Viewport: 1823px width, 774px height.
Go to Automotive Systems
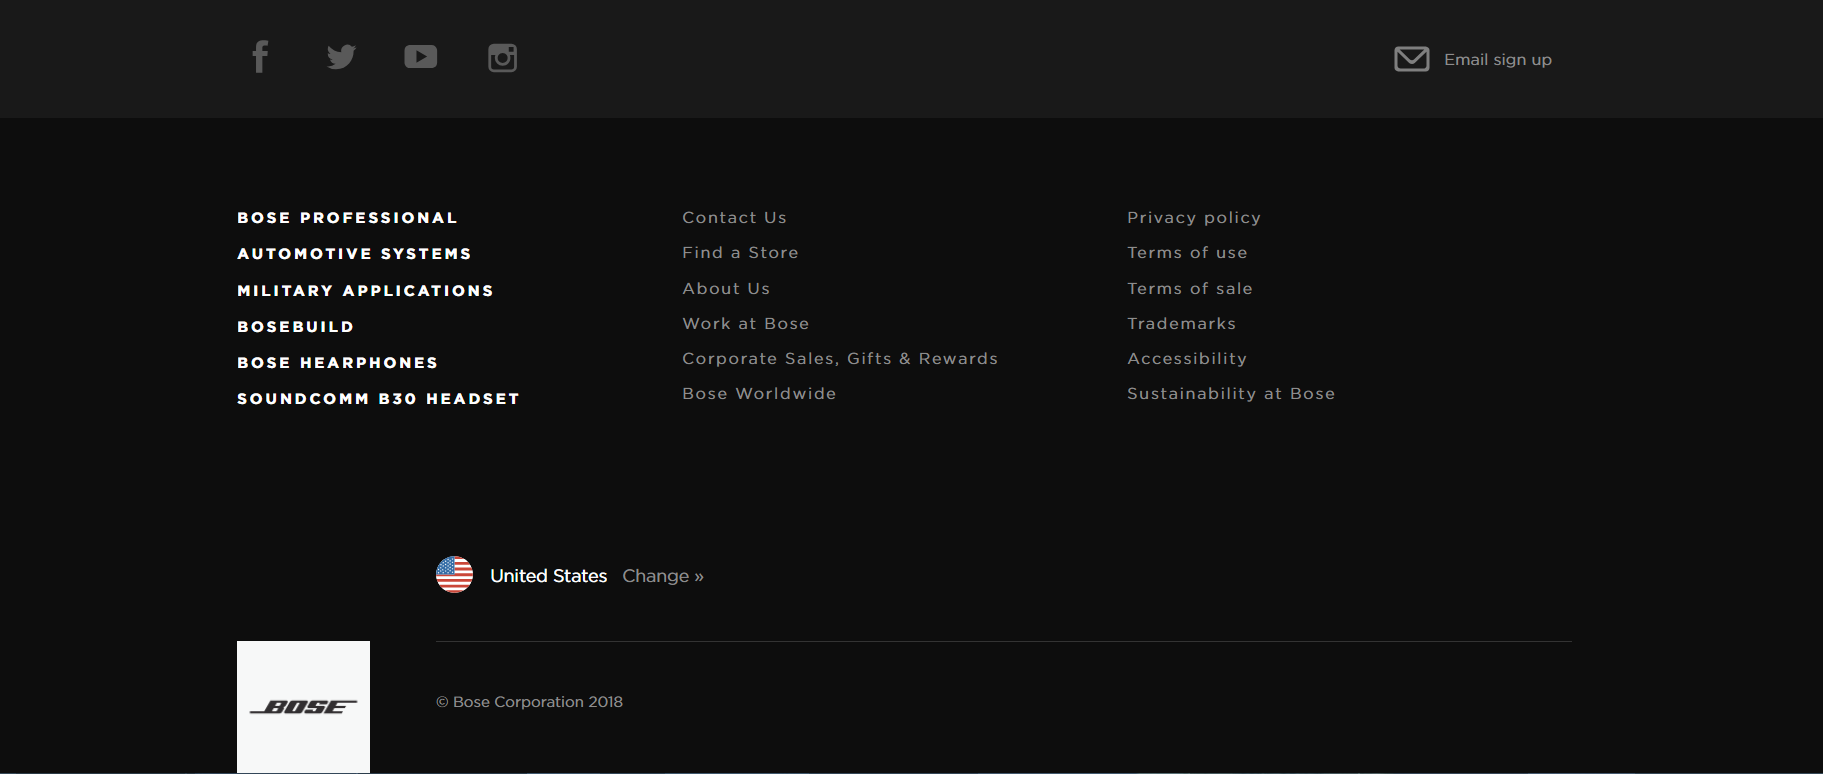point(354,254)
